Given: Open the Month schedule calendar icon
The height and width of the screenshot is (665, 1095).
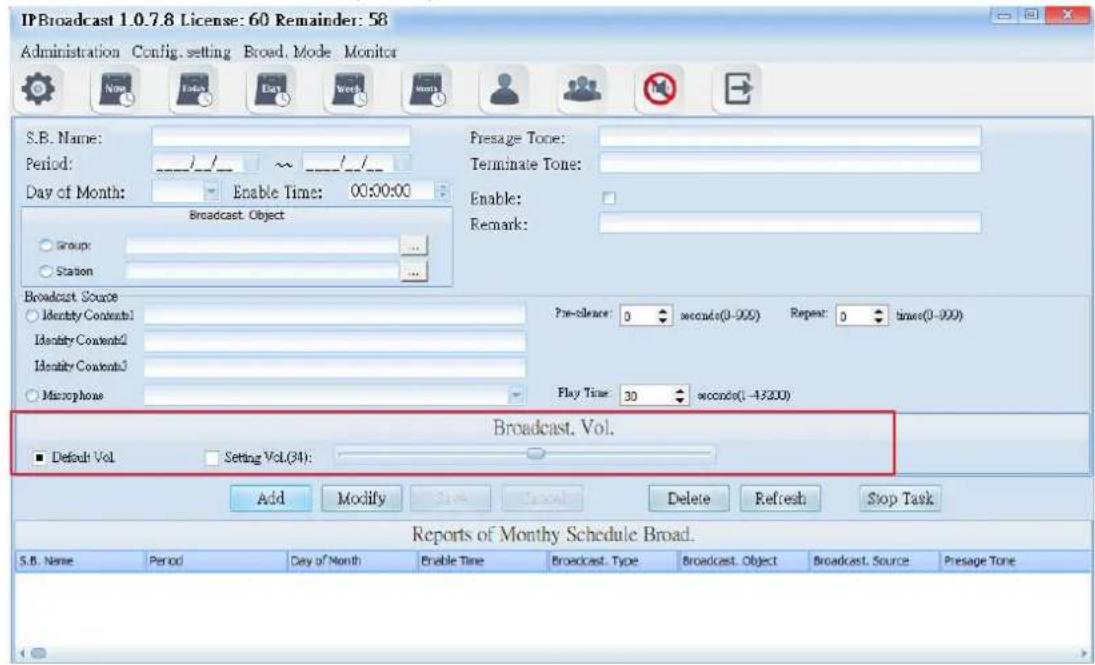Looking at the screenshot, I should tap(427, 90).
